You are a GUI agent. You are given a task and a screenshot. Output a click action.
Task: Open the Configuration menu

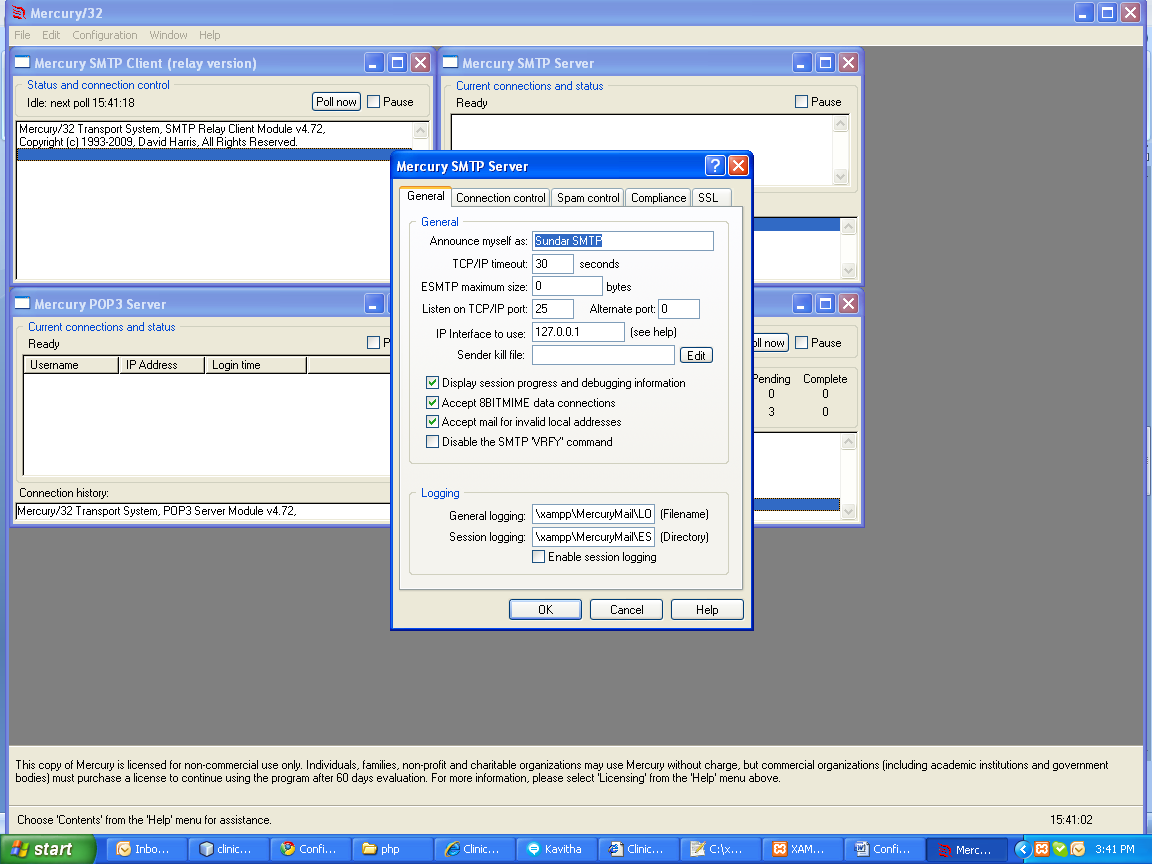tap(104, 34)
